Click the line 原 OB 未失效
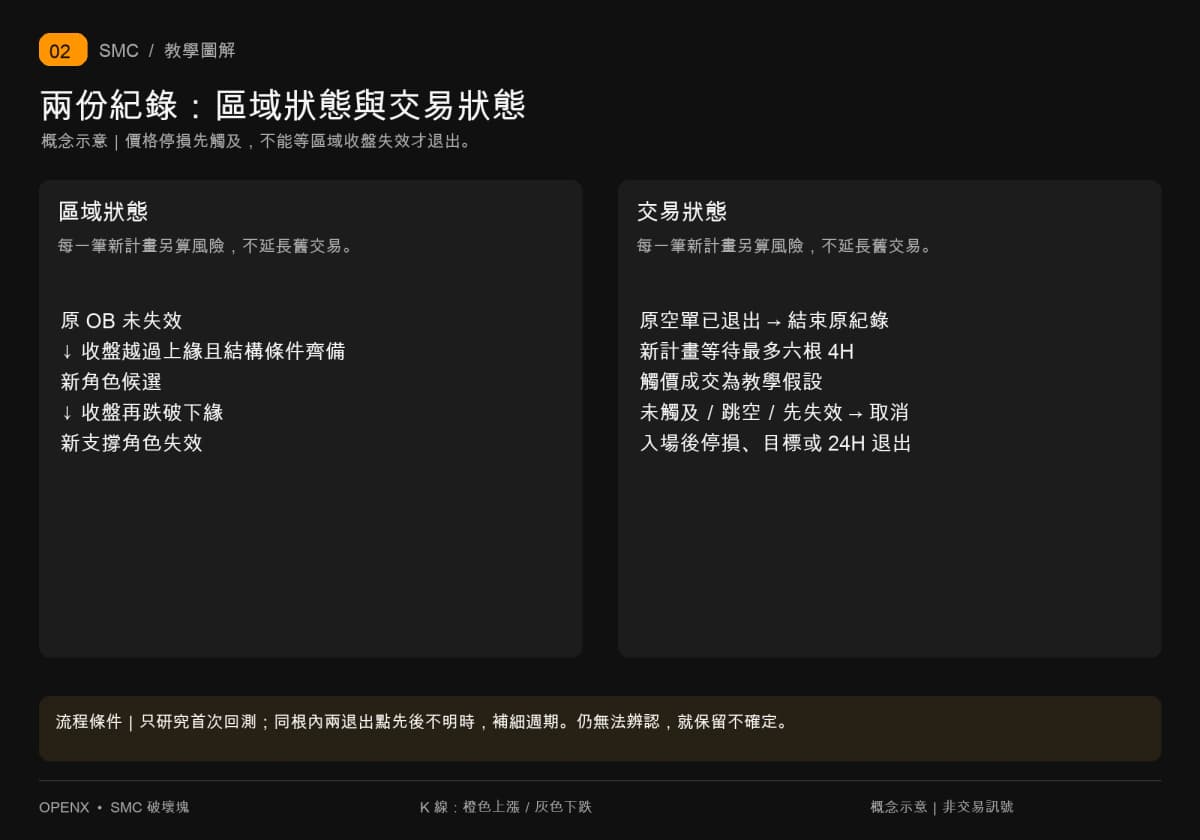This screenshot has width=1200, height=840. [121, 321]
